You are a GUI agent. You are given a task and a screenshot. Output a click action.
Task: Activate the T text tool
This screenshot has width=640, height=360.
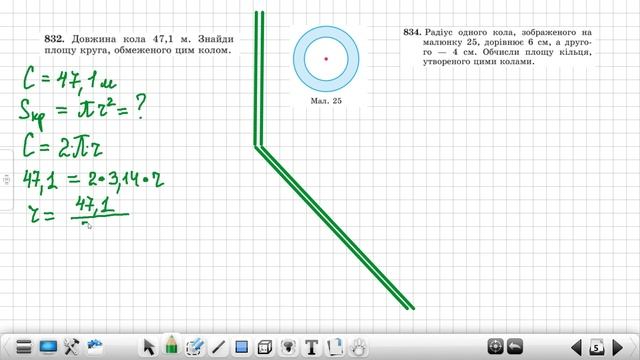point(311,348)
